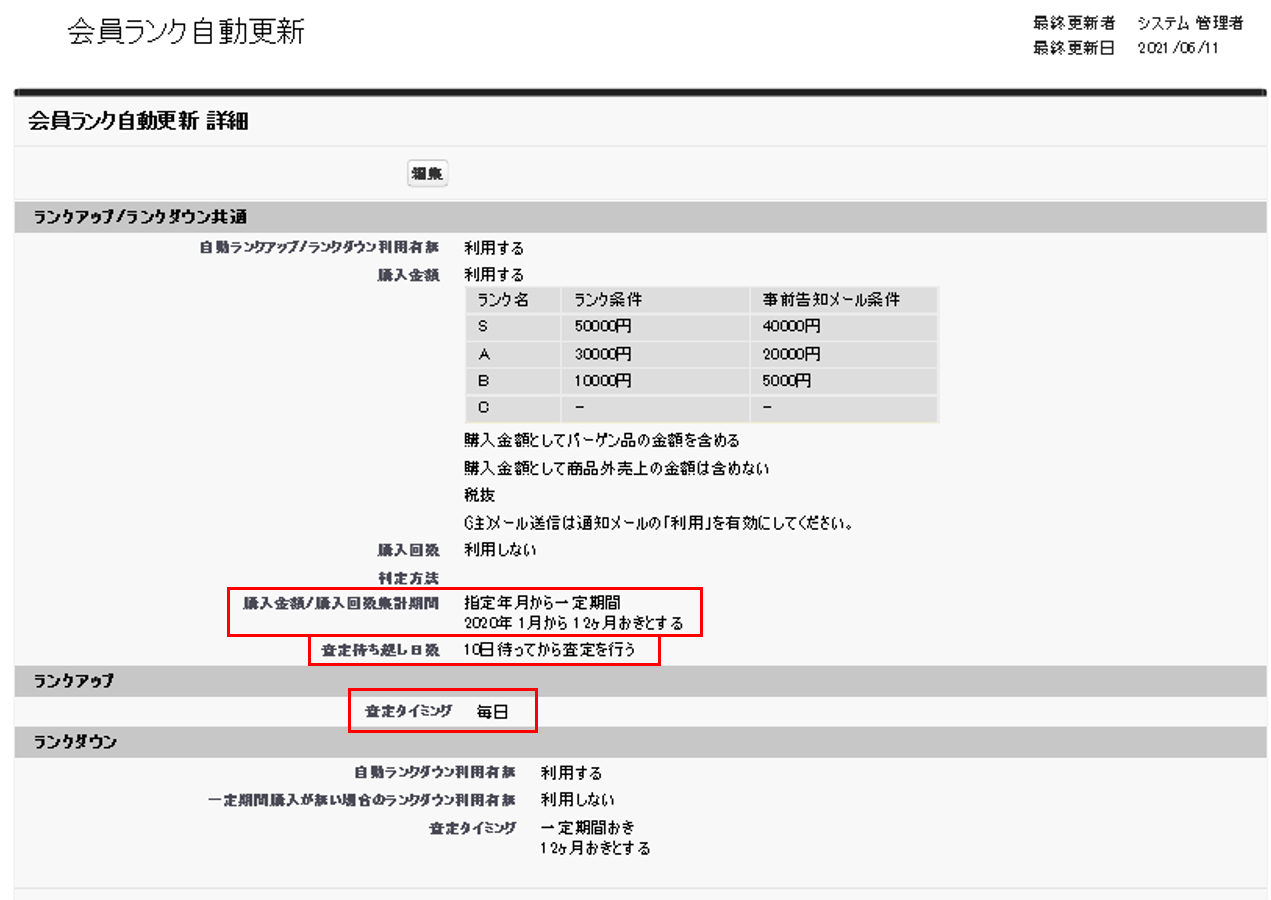Image resolution: width=1271 pixels, height=900 pixels.
Task: Select the 50000円 rank condition cell
Action: click(604, 327)
